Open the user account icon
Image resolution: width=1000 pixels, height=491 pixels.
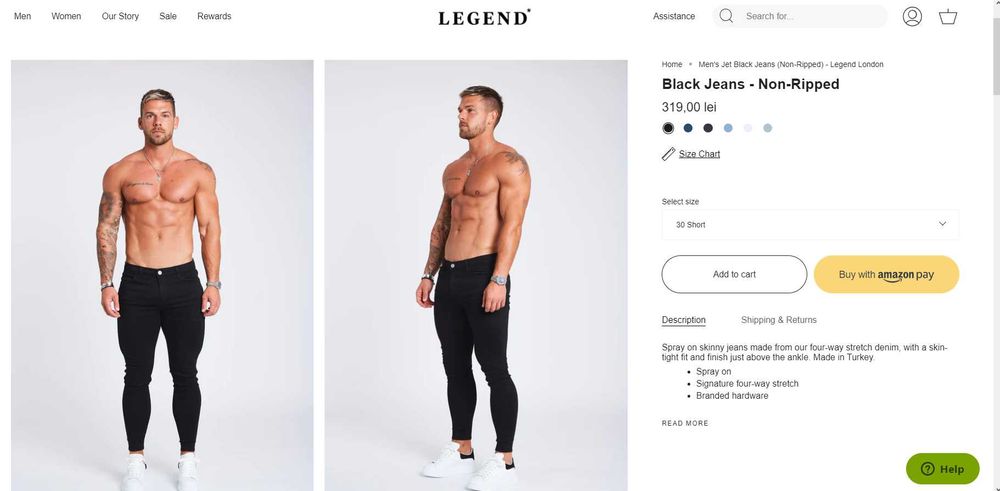pos(911,16)
